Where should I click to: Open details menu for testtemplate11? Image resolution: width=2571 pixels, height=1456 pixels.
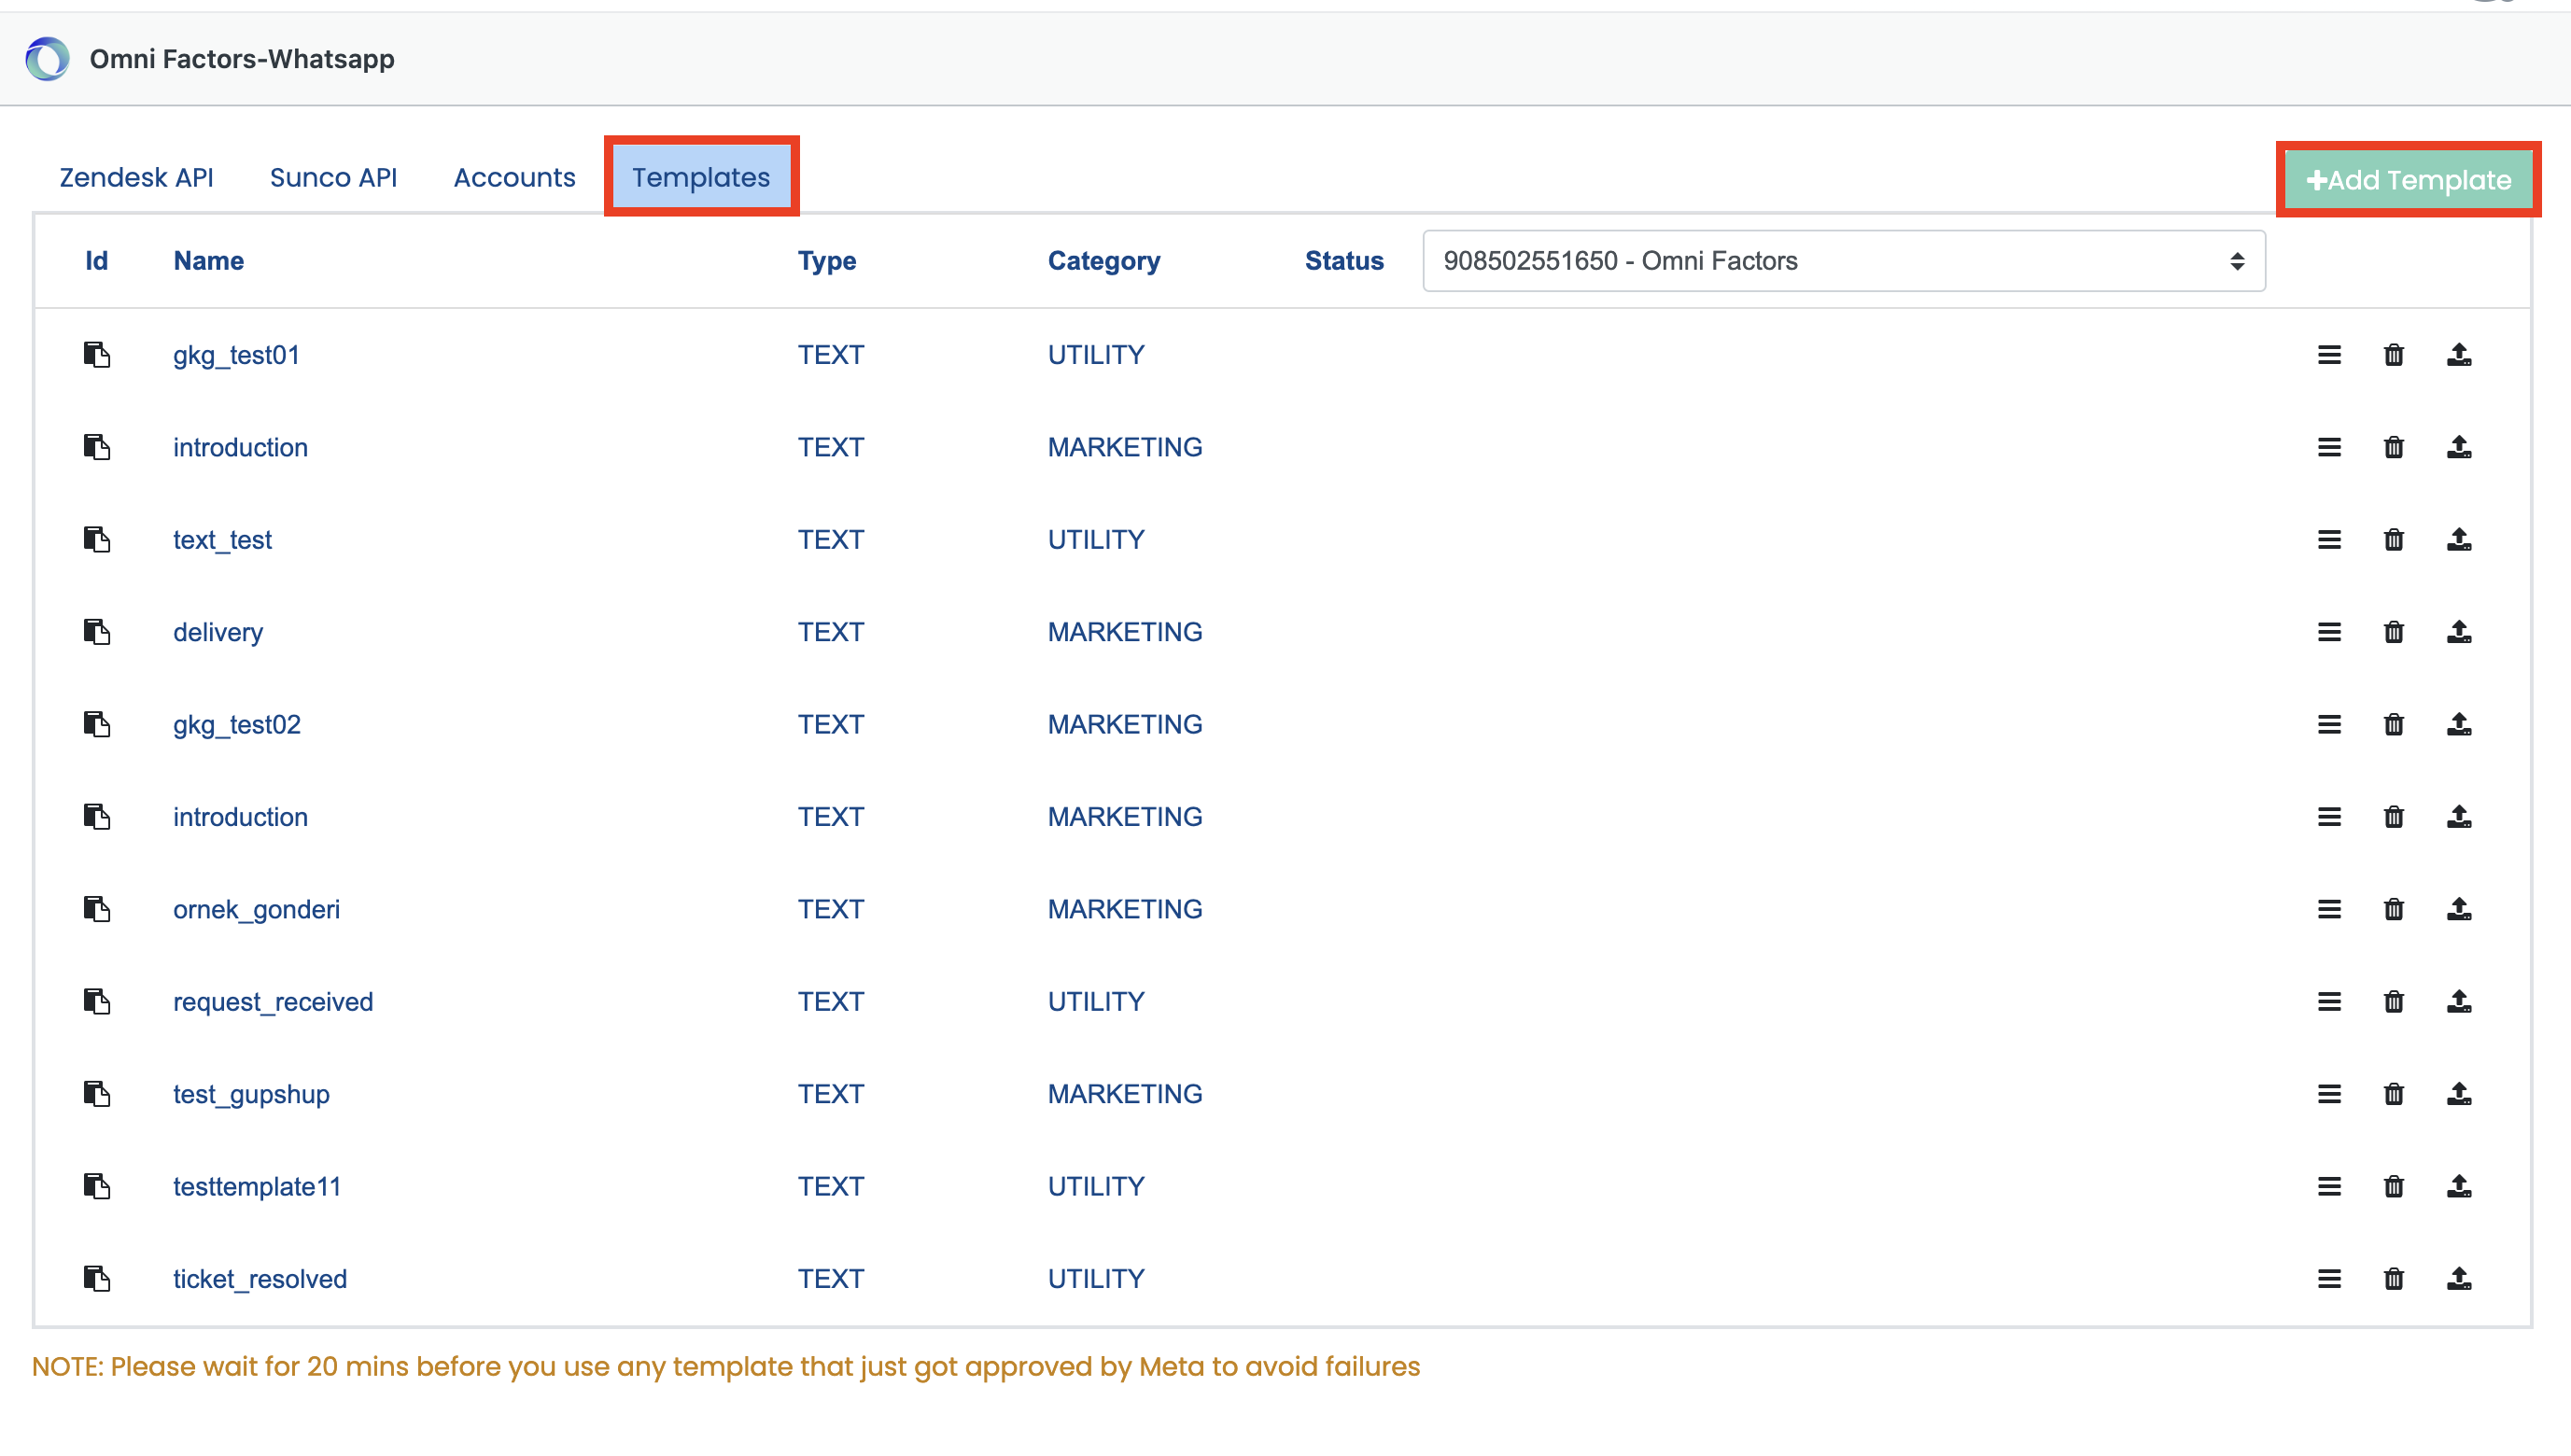(x=2329, y=1187)
